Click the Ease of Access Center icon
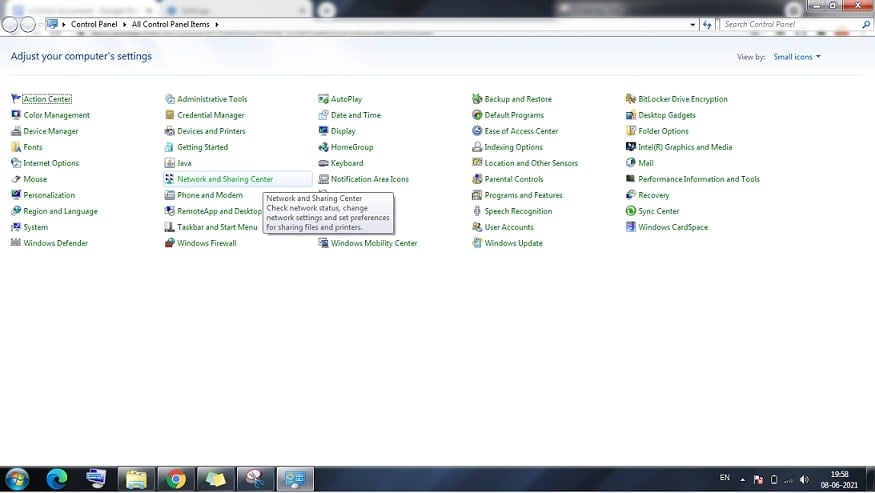 point(477,131)
